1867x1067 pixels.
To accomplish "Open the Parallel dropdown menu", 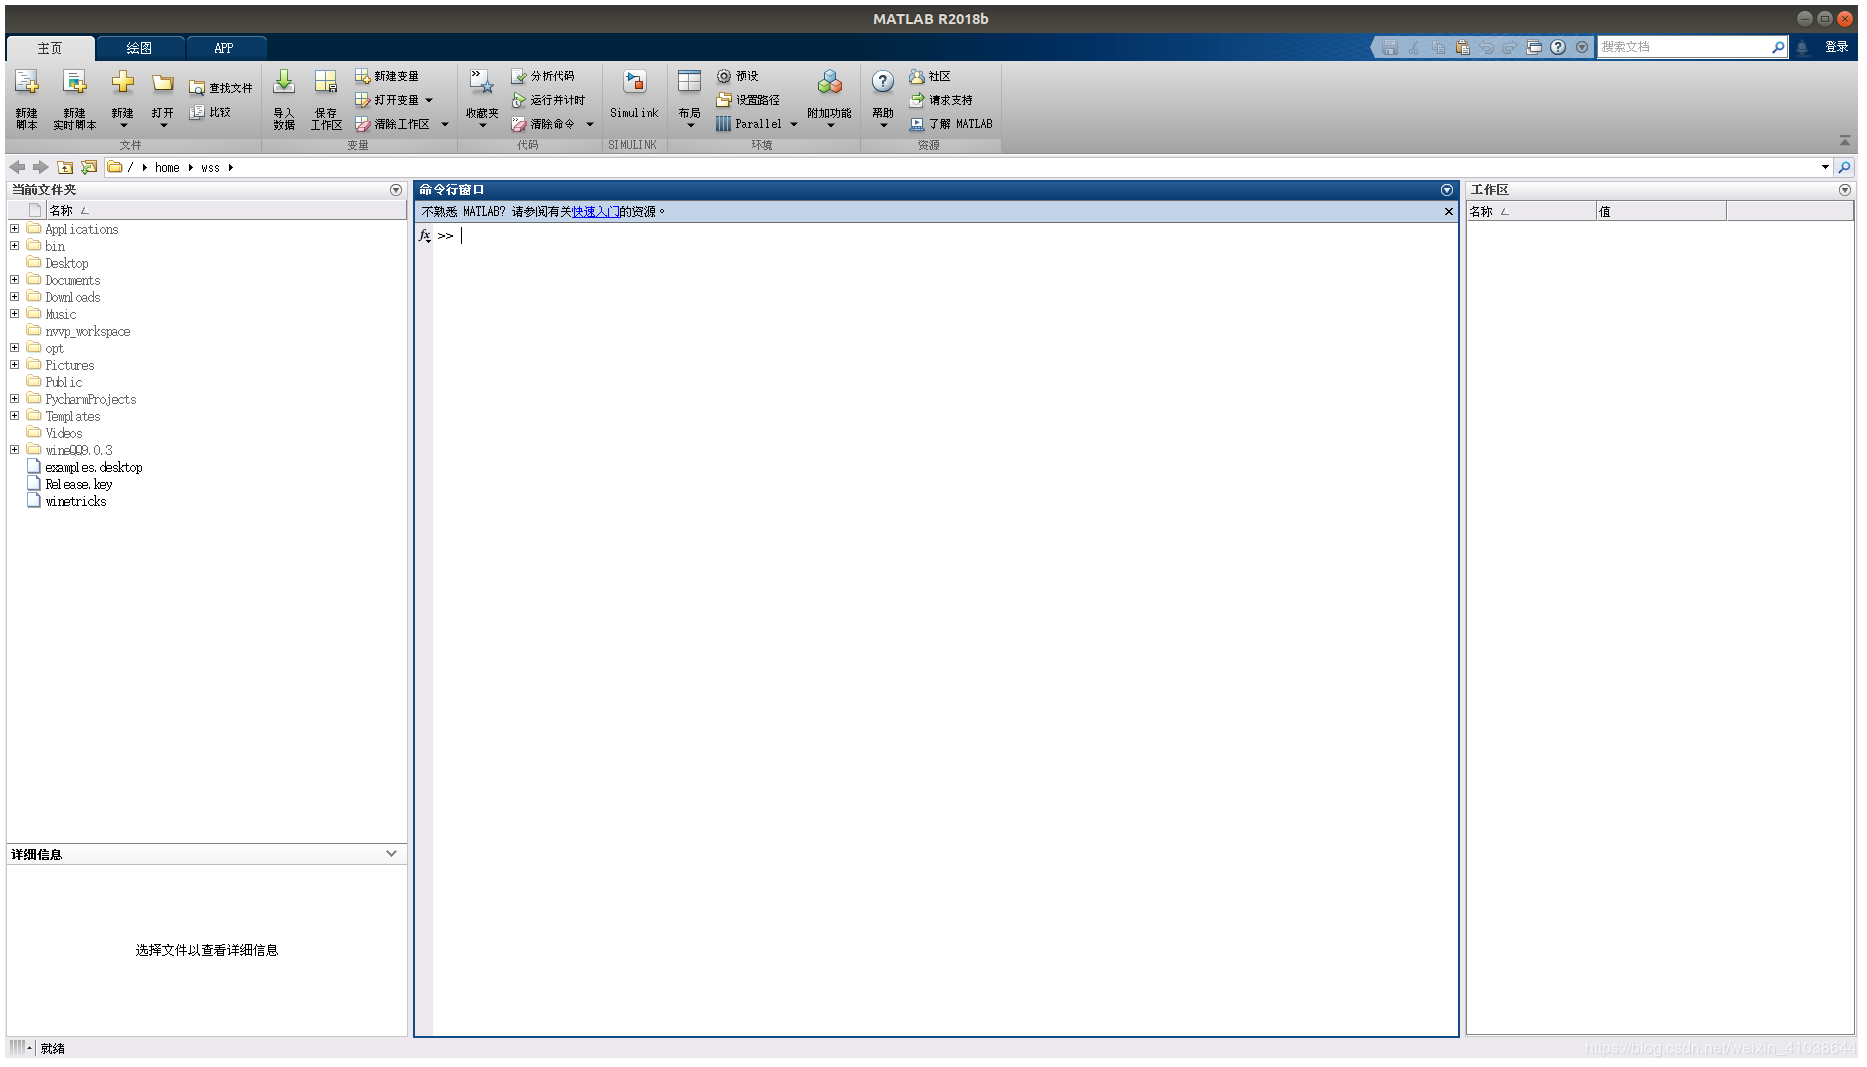I will coord(794,124).
